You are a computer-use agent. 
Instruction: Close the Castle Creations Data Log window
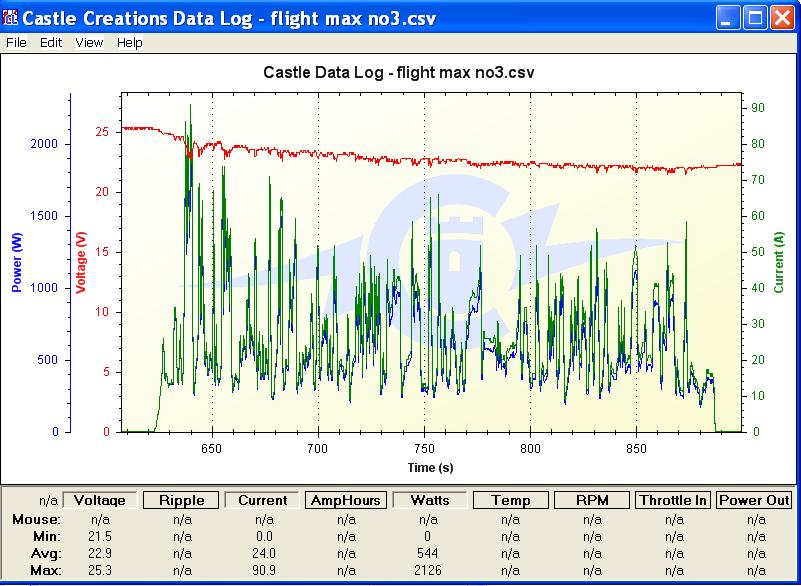pos(783,18)
